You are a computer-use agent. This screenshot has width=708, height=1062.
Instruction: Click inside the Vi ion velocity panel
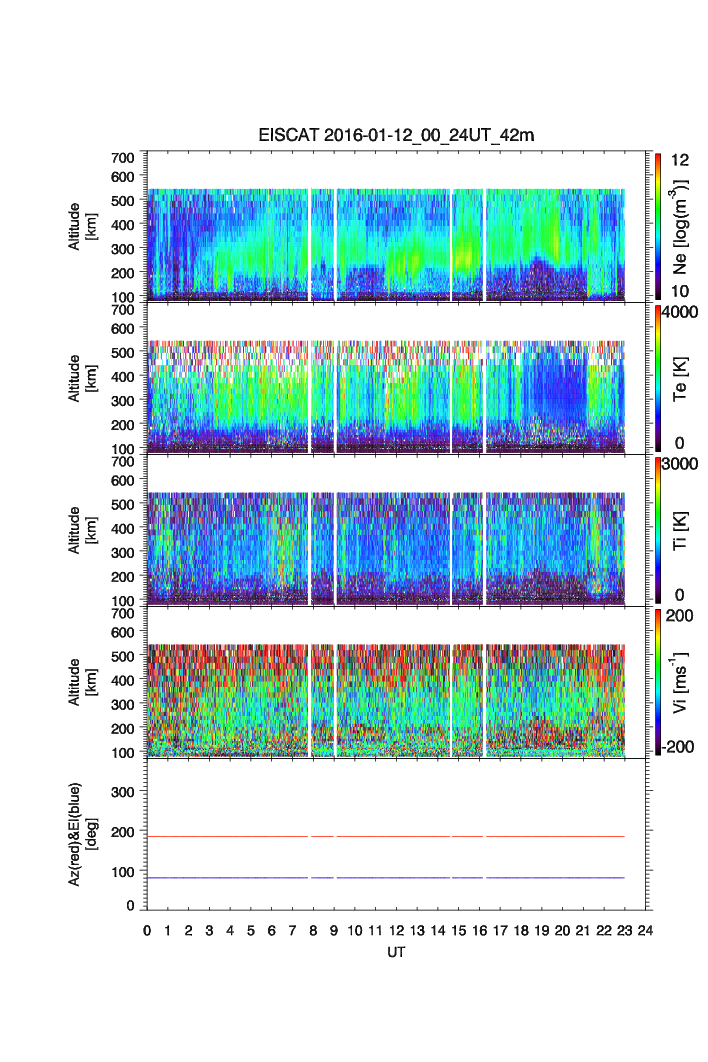click(x=396, y=681)
